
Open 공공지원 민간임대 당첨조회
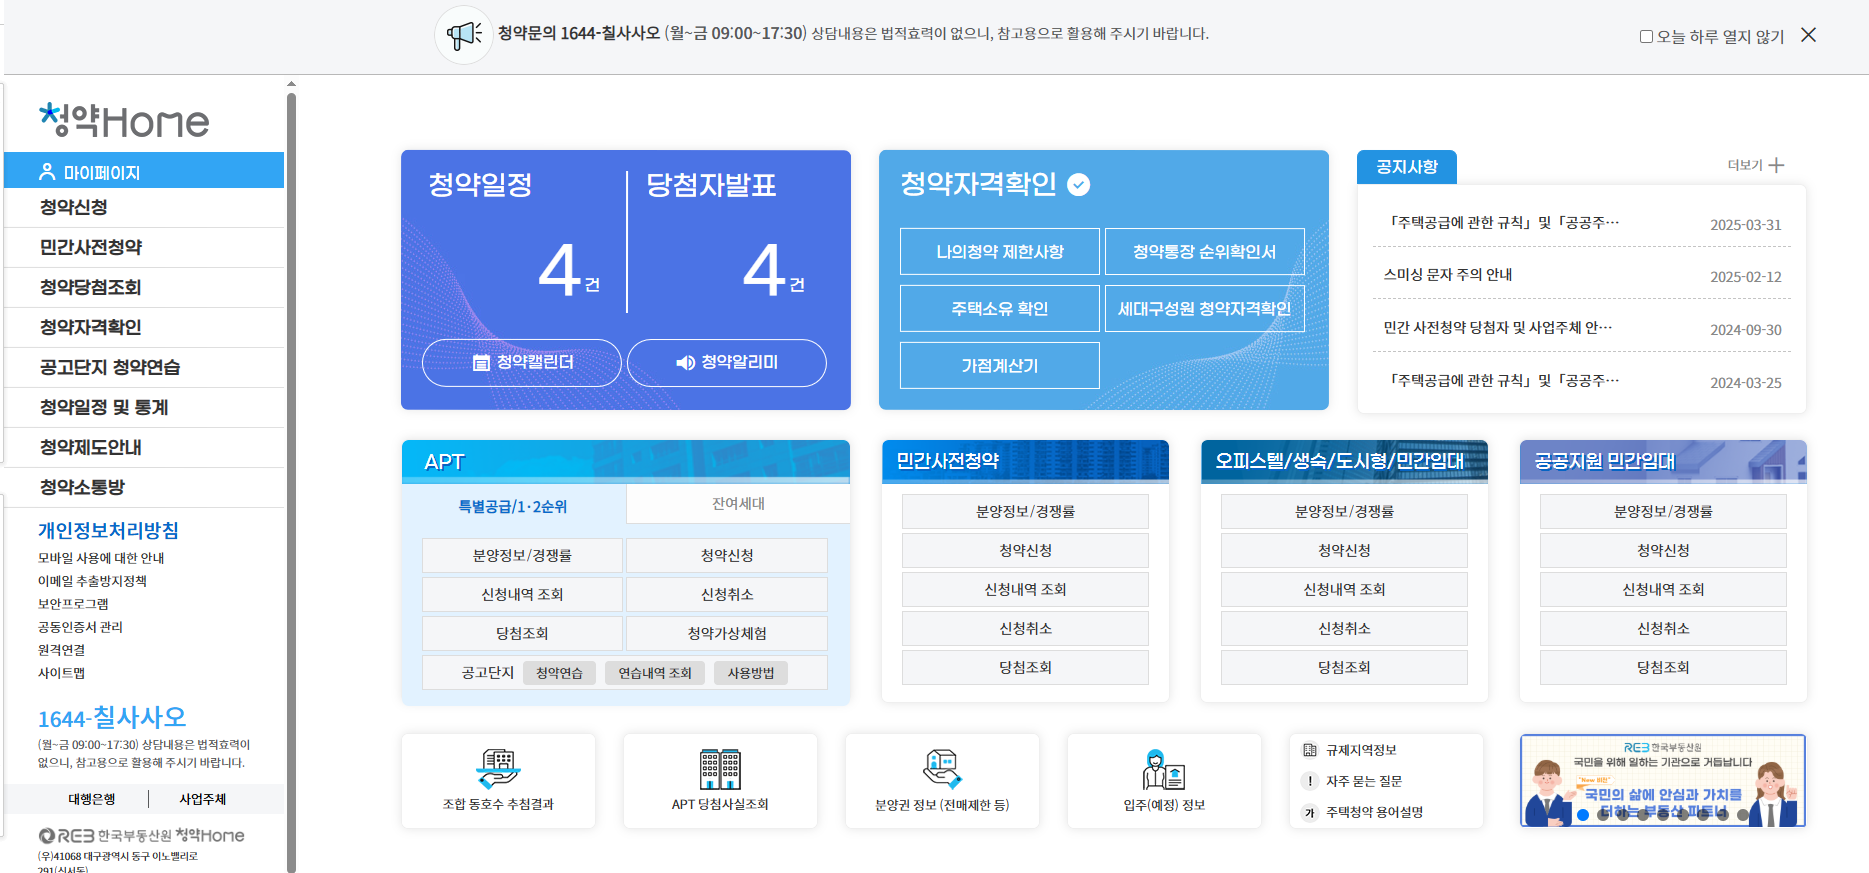1663,667
